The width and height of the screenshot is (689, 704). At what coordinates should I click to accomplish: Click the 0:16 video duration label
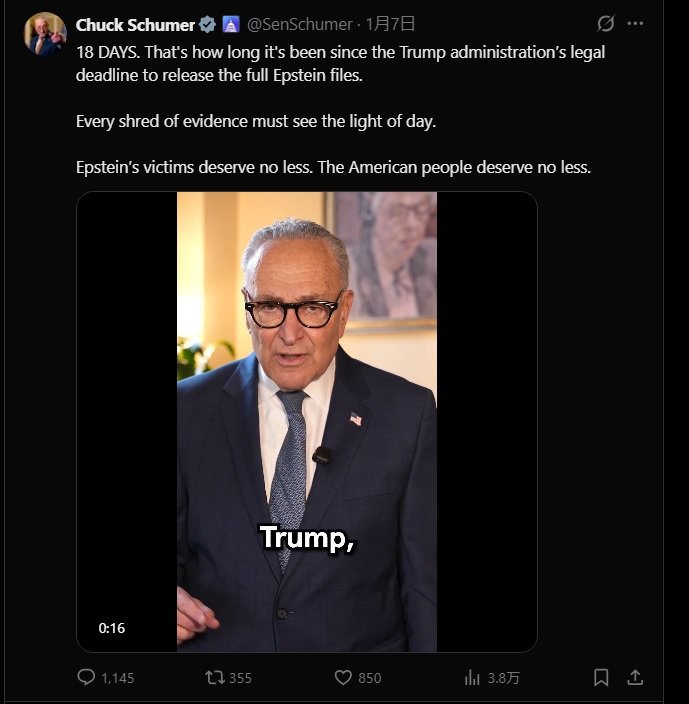click(x=112, y=628)
